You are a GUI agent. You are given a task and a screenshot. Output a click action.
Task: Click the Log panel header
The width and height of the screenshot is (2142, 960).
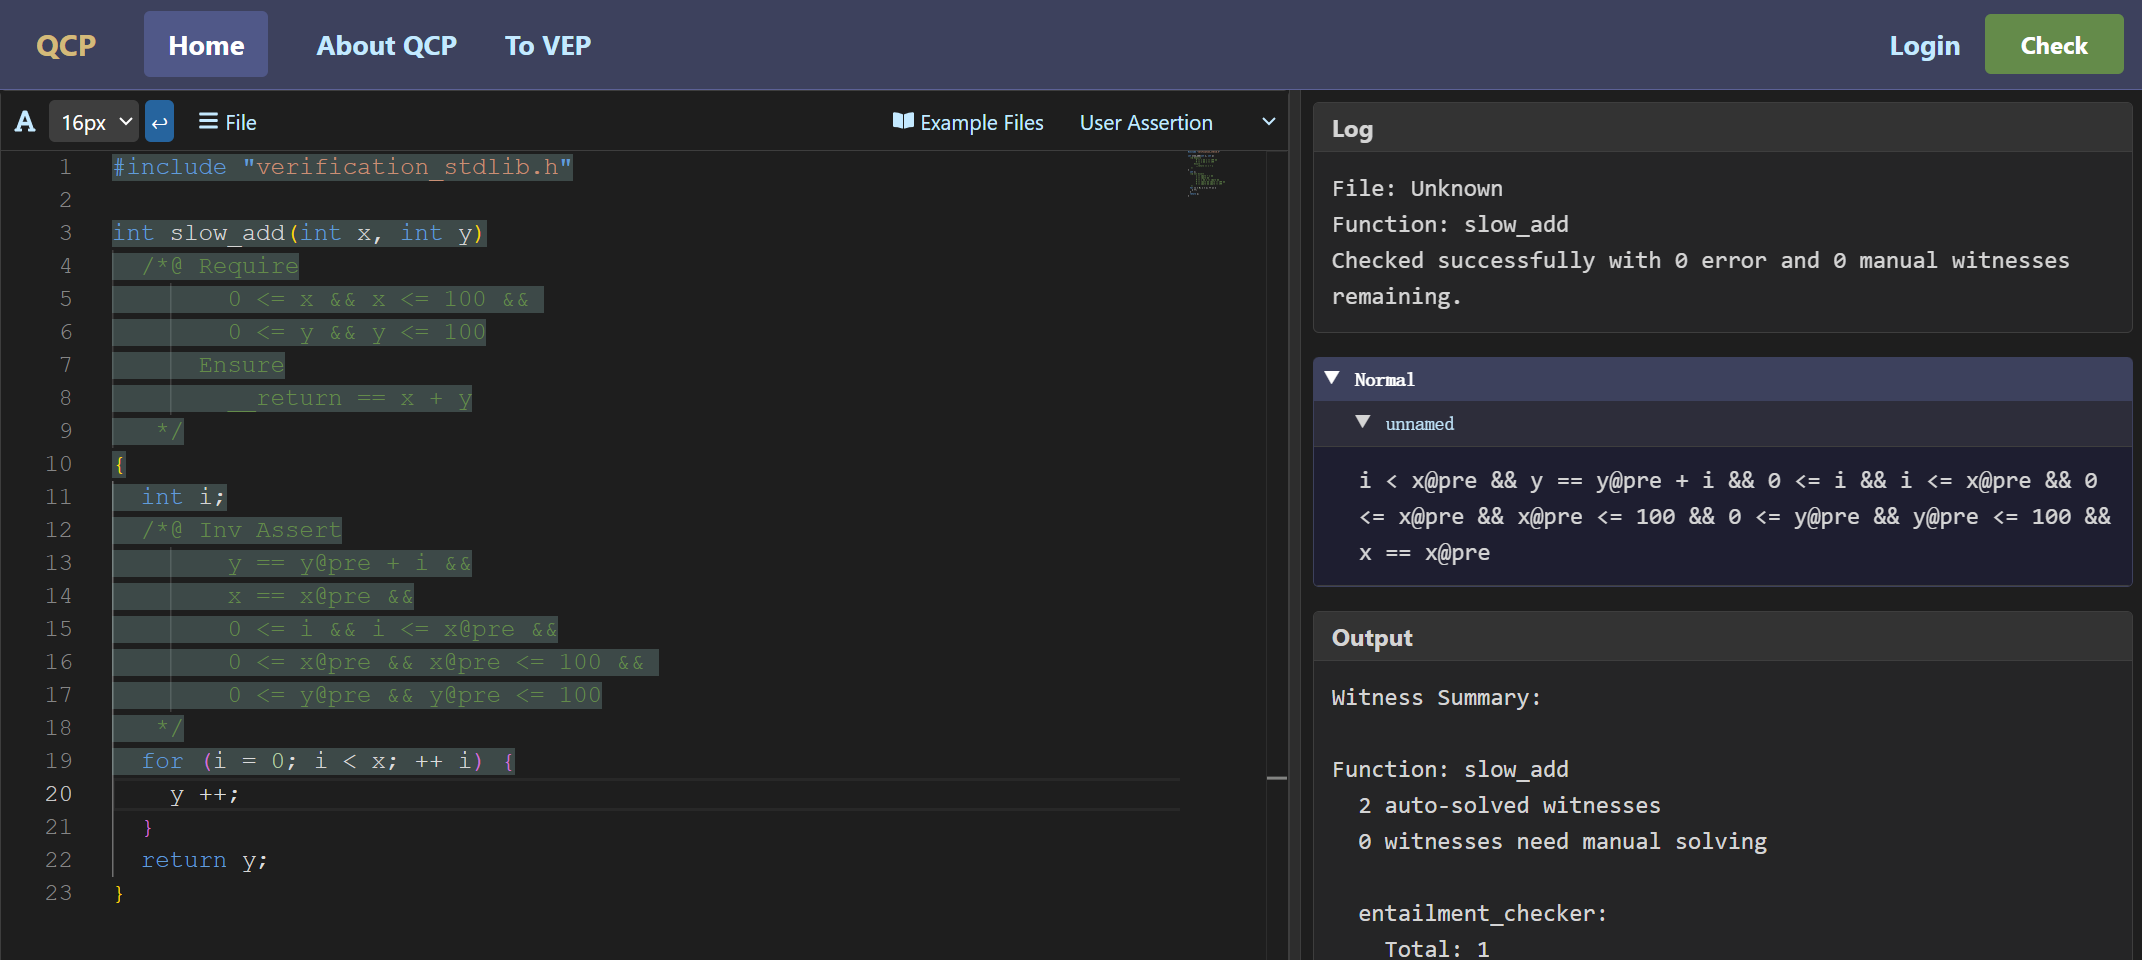coord(1352,129)
